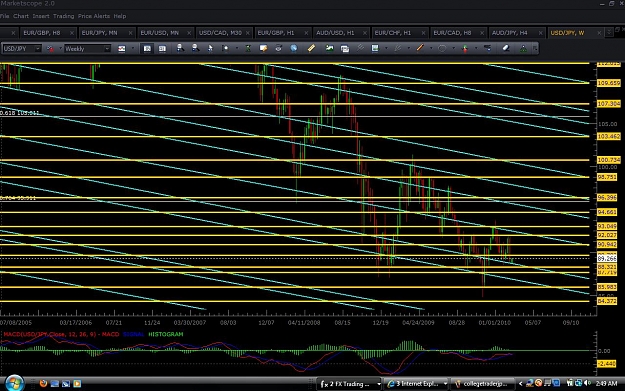Screen dimensions: 625x391
Task: Expand arrow next to chart type icon
Action: coord(132,49)
